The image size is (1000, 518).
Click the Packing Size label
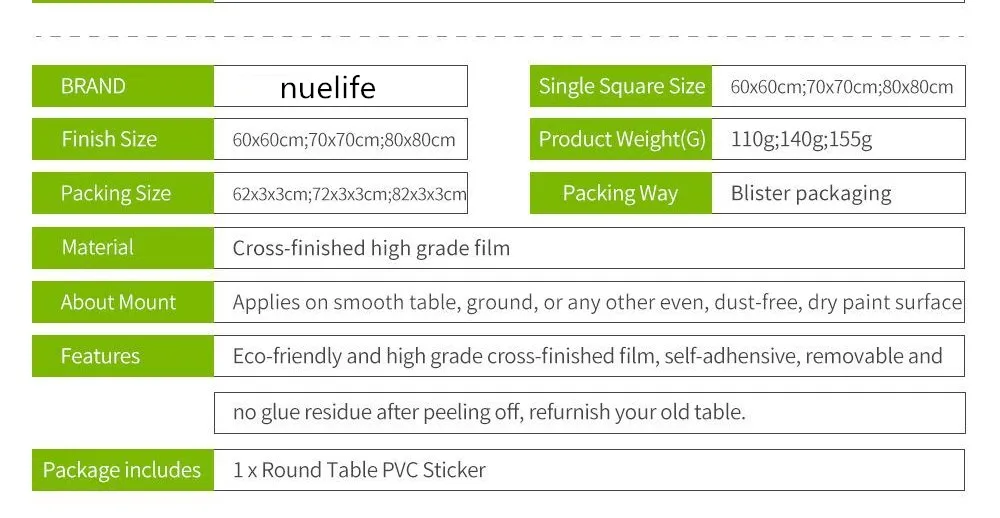tap(122, 193)
